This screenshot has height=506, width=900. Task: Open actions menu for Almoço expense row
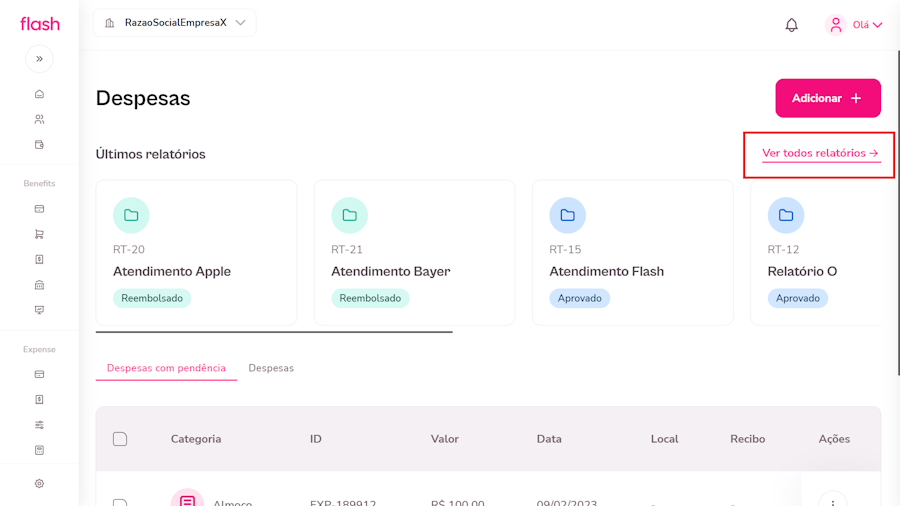tap(832, 500)
